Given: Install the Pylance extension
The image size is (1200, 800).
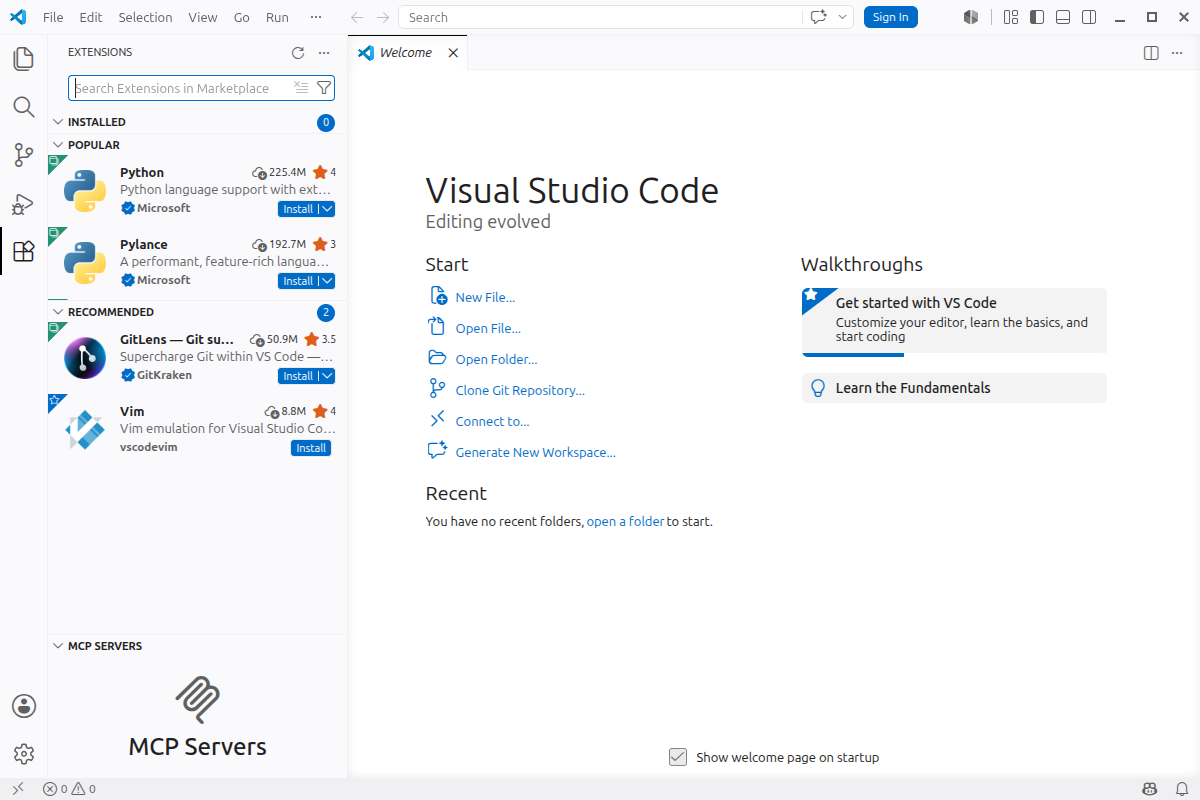Looking at the screenshot, I should [x=298, y=281].
